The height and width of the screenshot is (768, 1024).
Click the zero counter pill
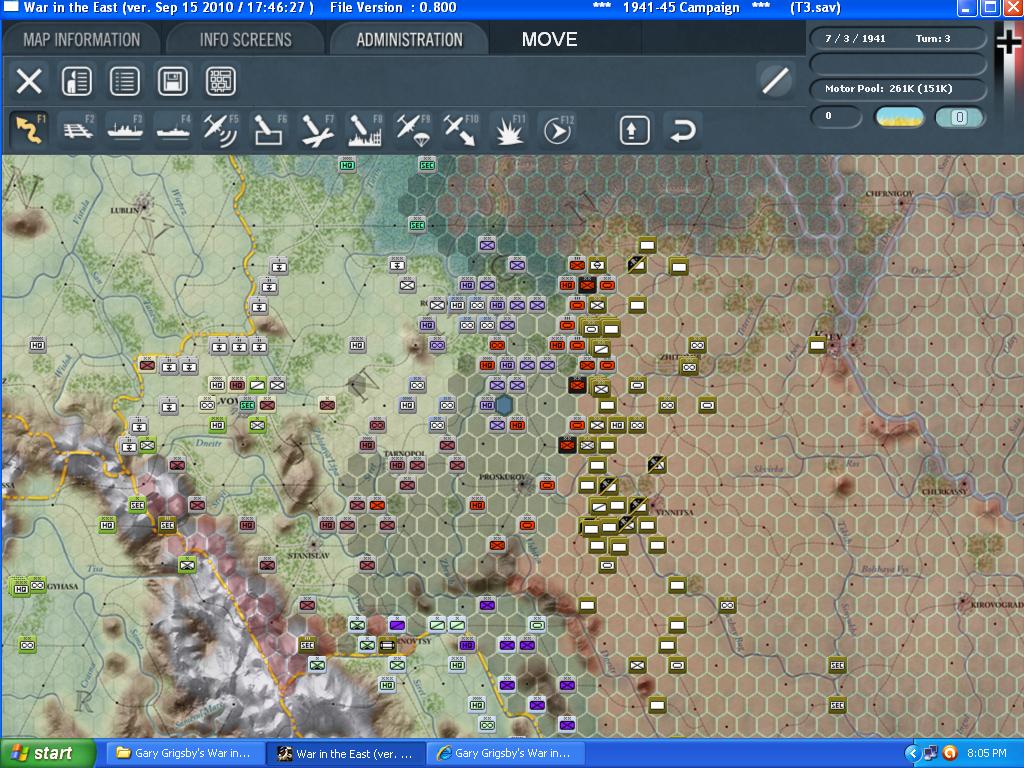click(836, 116)
